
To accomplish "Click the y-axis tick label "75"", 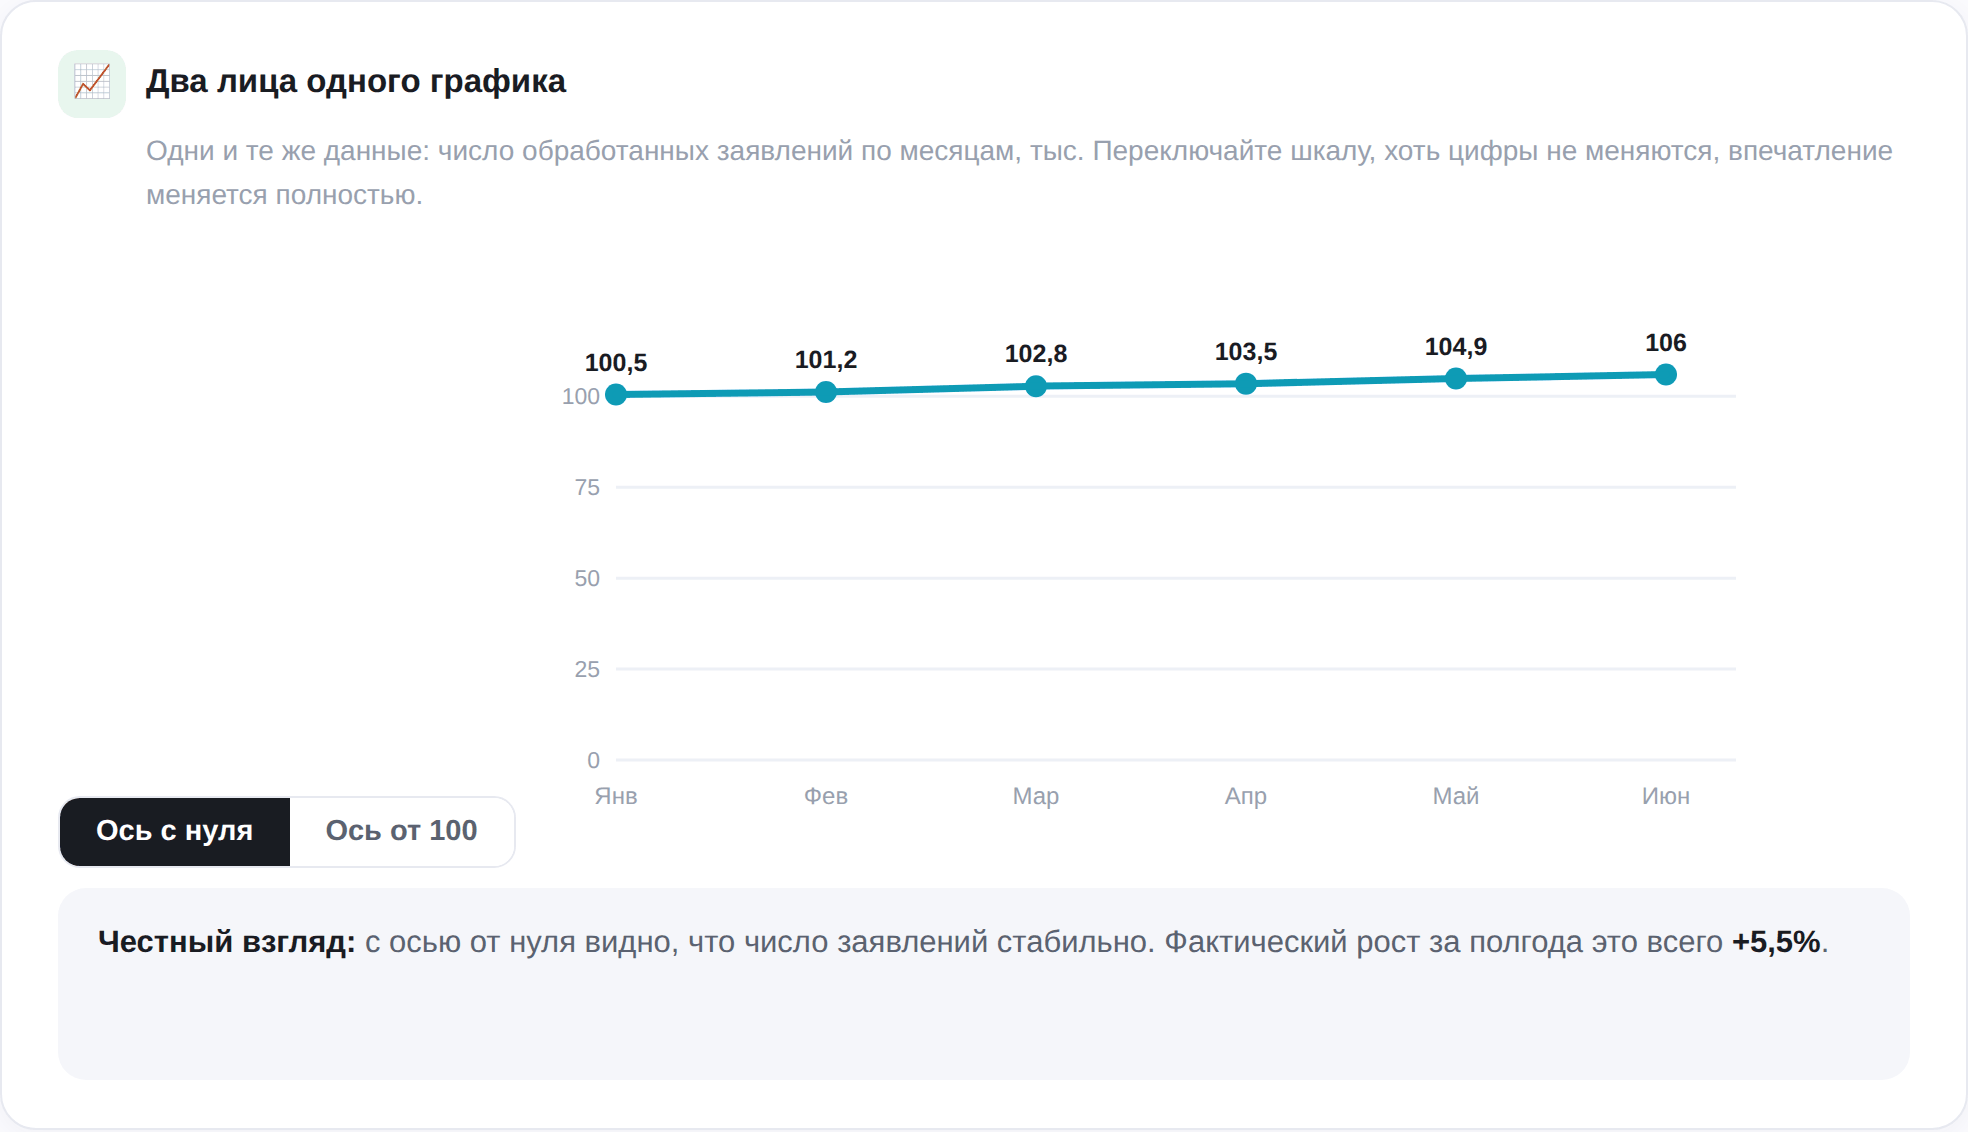I will tap(587, 488).
